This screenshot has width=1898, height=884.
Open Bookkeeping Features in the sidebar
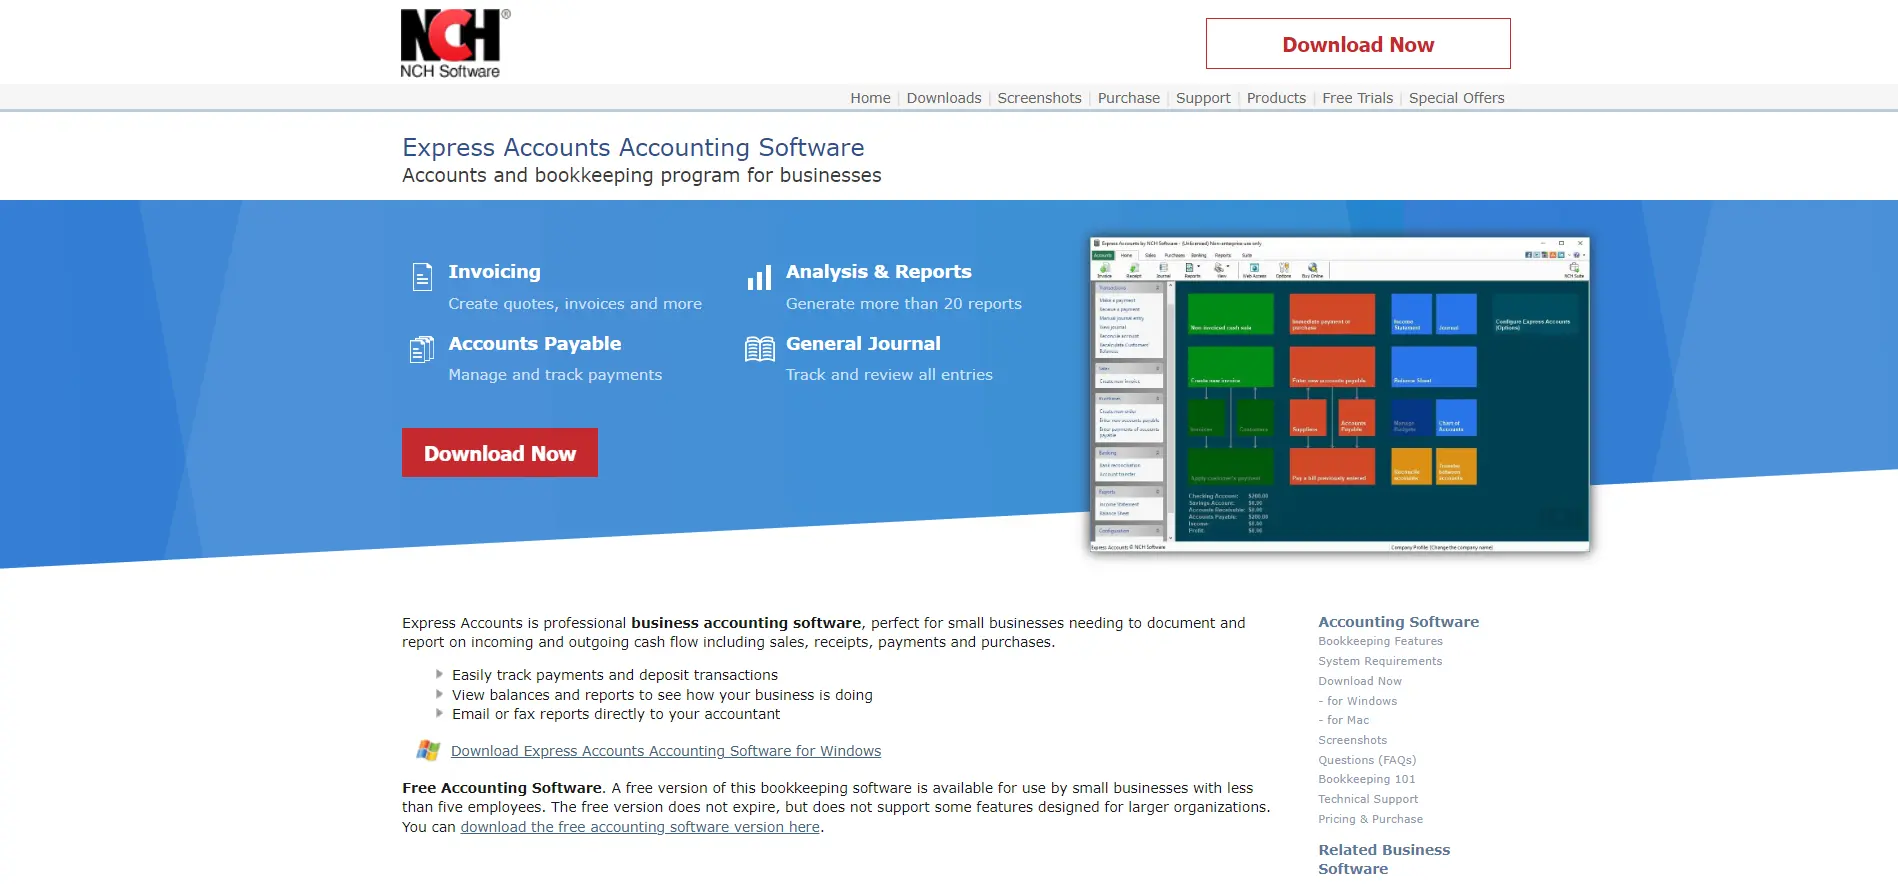coord(1380,641)
